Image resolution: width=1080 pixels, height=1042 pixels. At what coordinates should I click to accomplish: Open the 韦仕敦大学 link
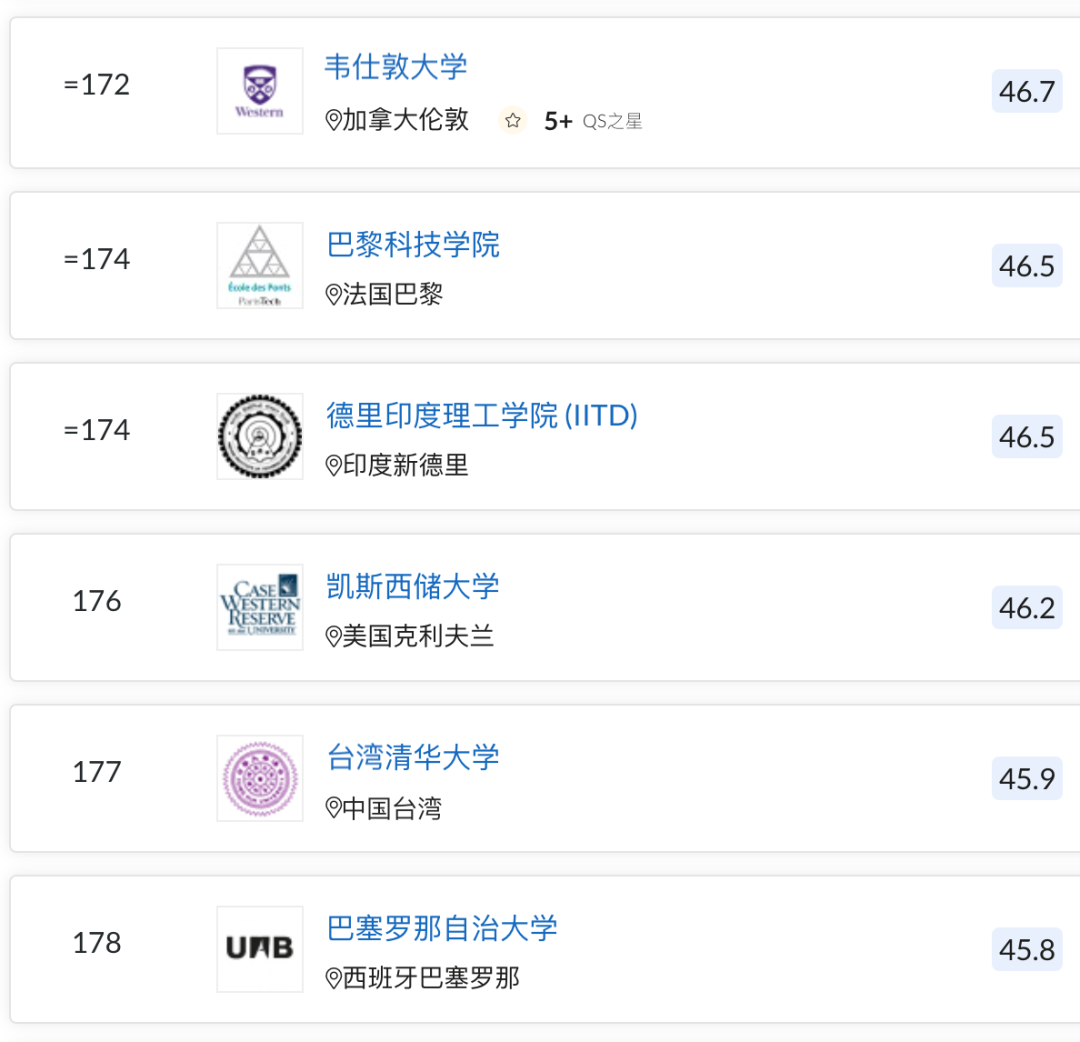pyautogui.click(x=396, y=67)
